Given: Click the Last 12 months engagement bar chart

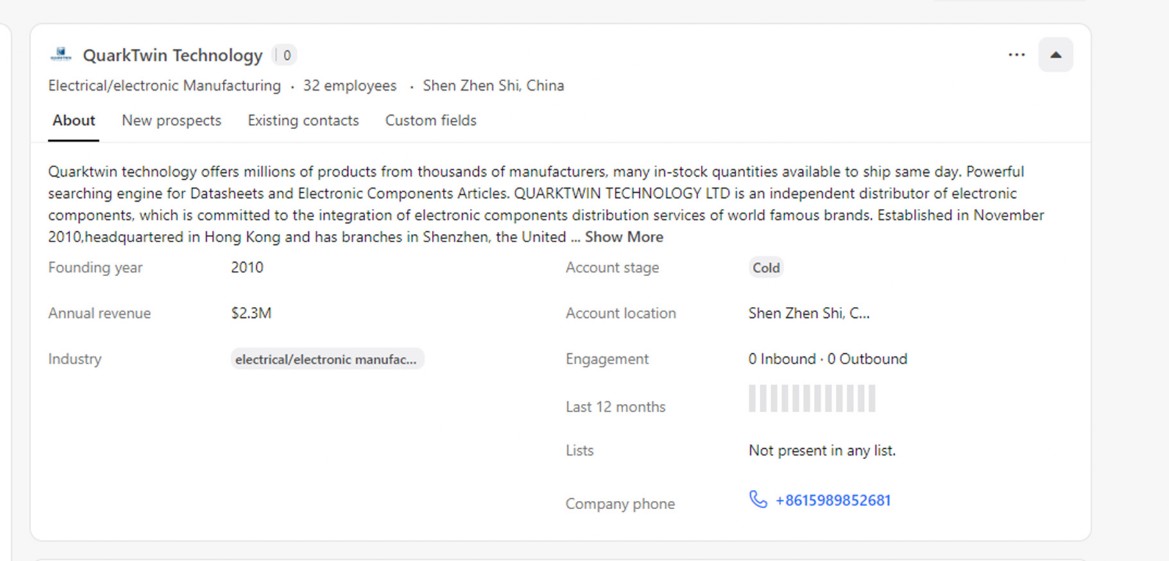Looking at the screenshot, I should click(x=811, y=399).
